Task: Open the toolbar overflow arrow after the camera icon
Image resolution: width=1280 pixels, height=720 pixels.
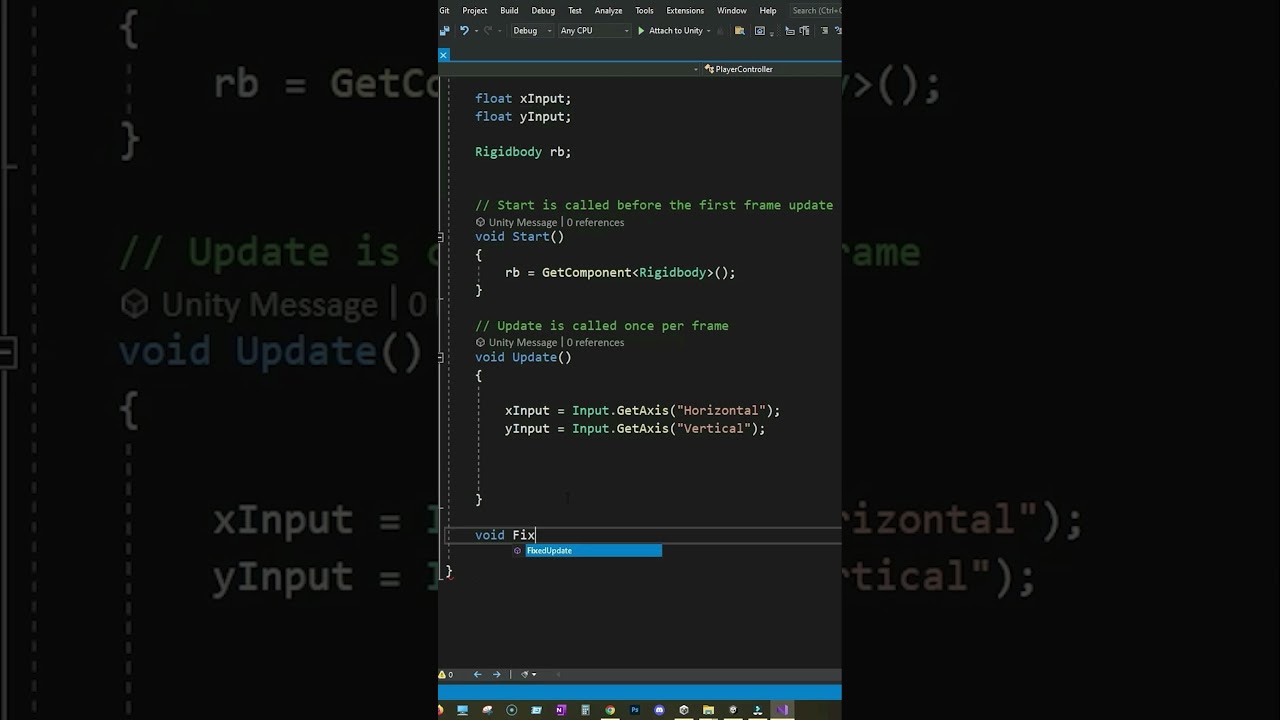Action: (772, 34)
